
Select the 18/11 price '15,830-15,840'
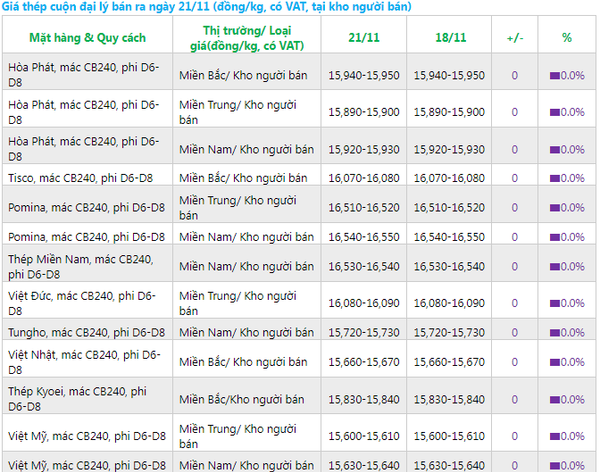449,399
